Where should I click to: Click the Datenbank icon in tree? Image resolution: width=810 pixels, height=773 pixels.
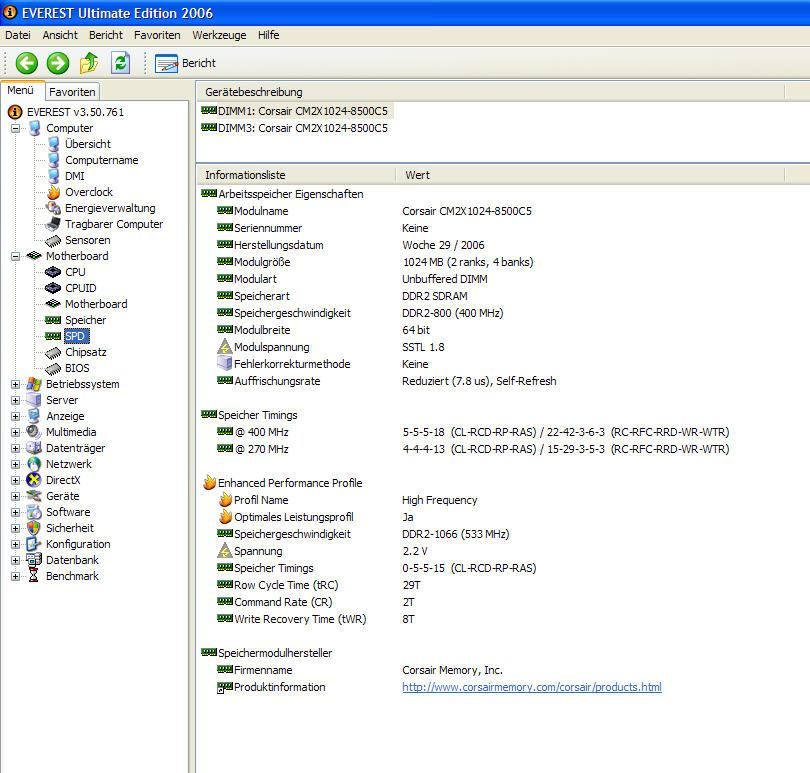point(34,560)
